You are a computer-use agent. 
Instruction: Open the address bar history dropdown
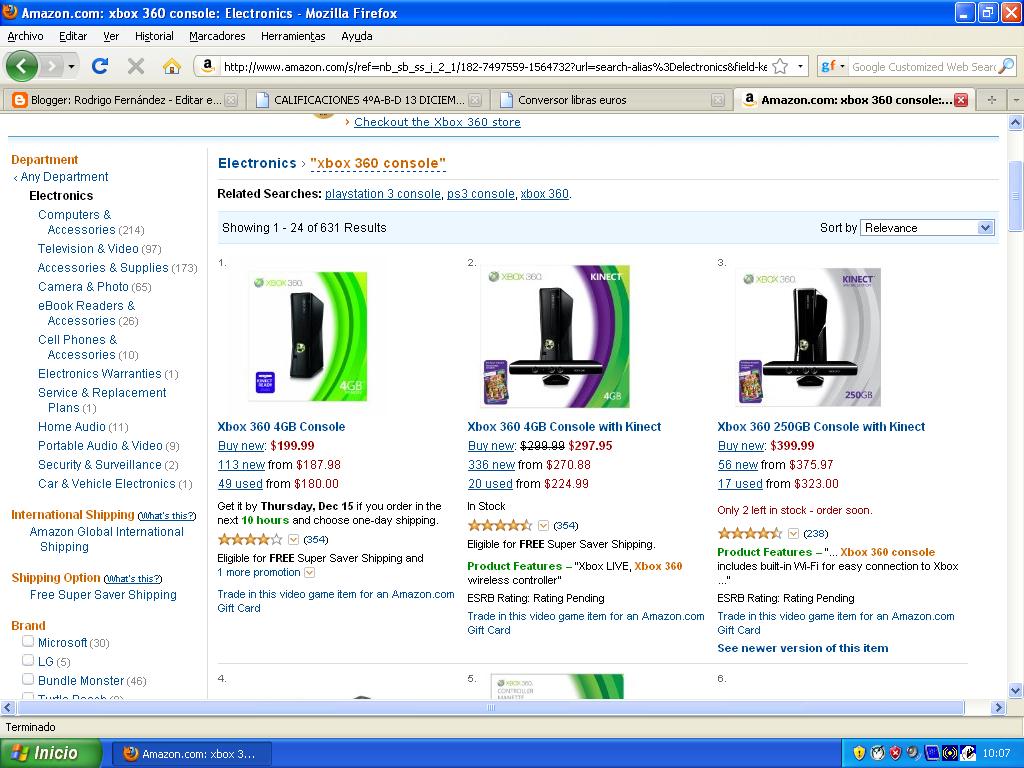(x=800, y=67)
